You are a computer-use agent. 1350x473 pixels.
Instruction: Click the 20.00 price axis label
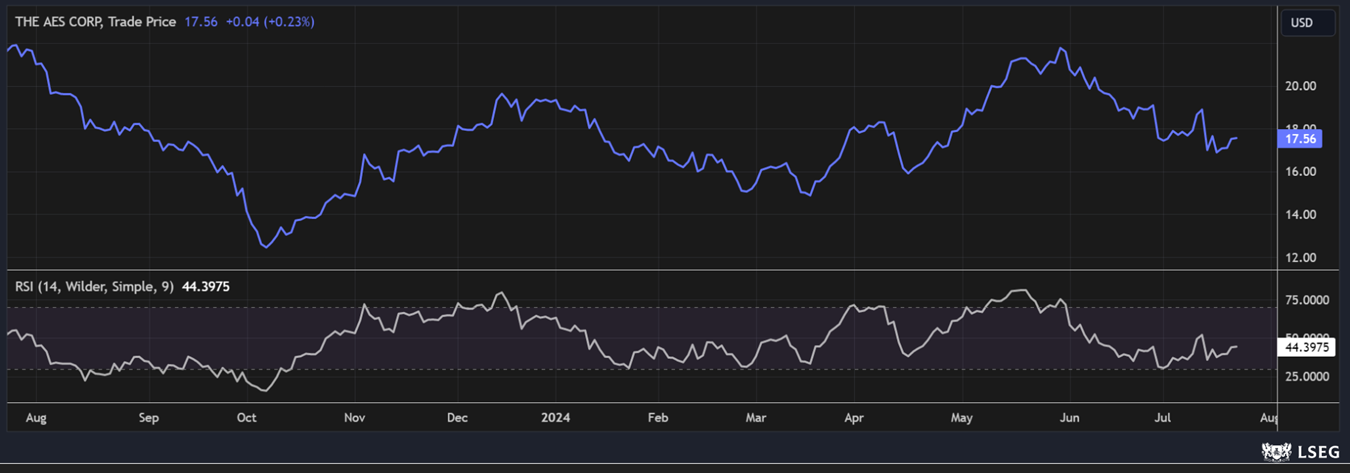click(1301, 86)
